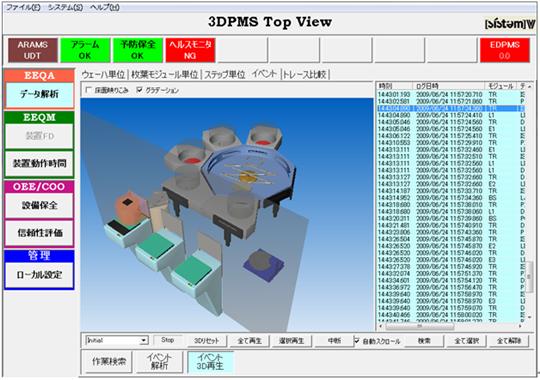
Task: Open ローカル設定 under 管理
Action: click(x=39, y=275)
